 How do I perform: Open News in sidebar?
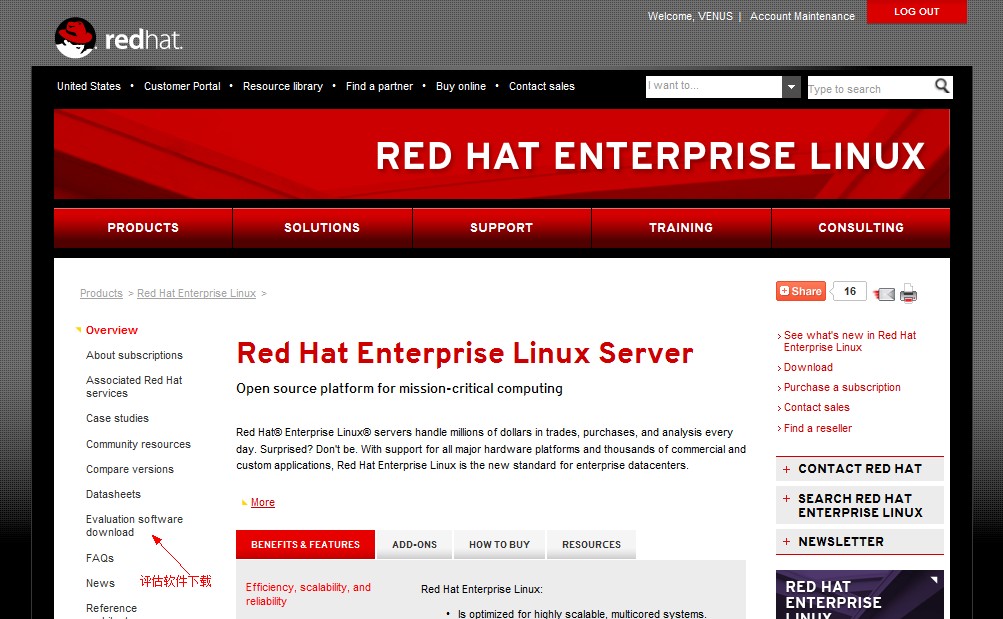(100, 583)
